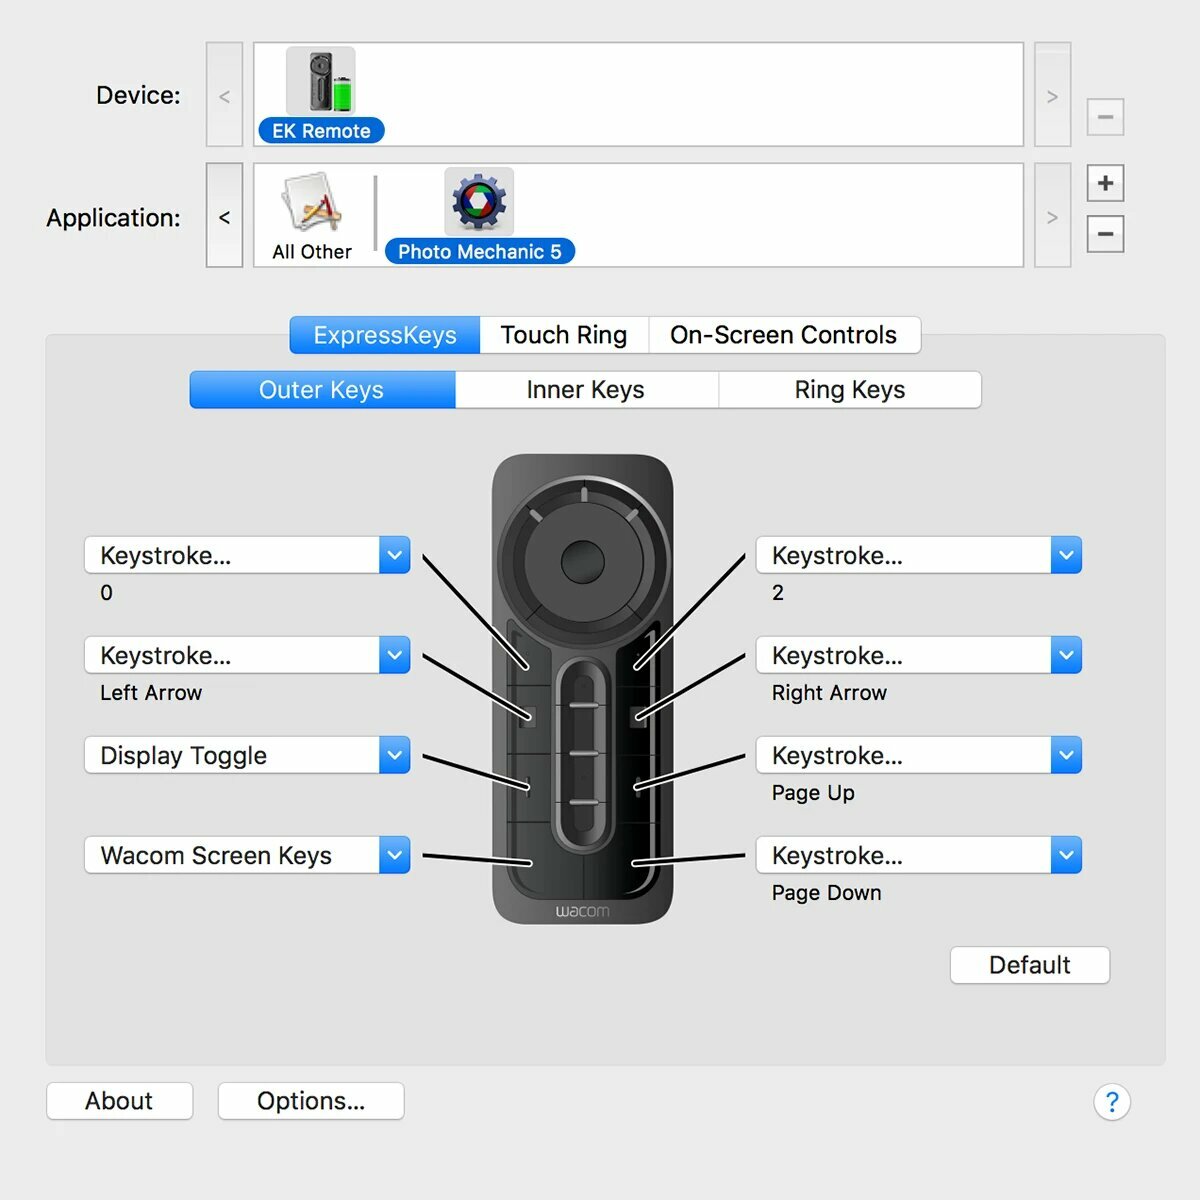
Task: Open the Keystroke dropdown assigned to 2
Action: point(918,555)
